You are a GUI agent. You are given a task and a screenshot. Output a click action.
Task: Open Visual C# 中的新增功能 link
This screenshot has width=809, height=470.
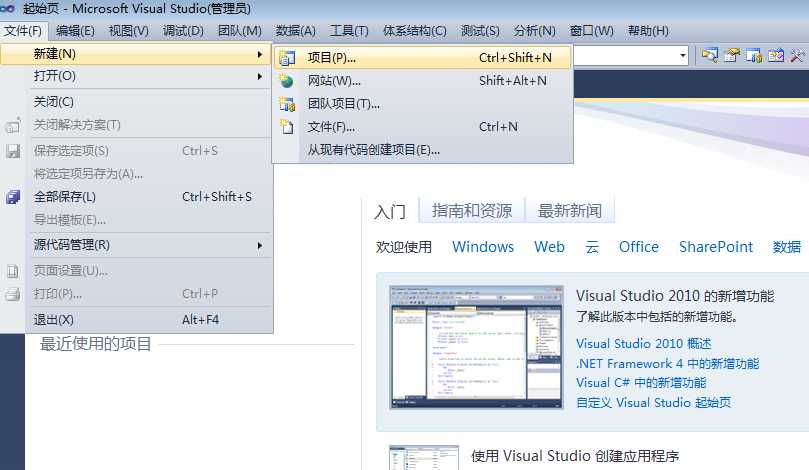(x=641, y=383)
